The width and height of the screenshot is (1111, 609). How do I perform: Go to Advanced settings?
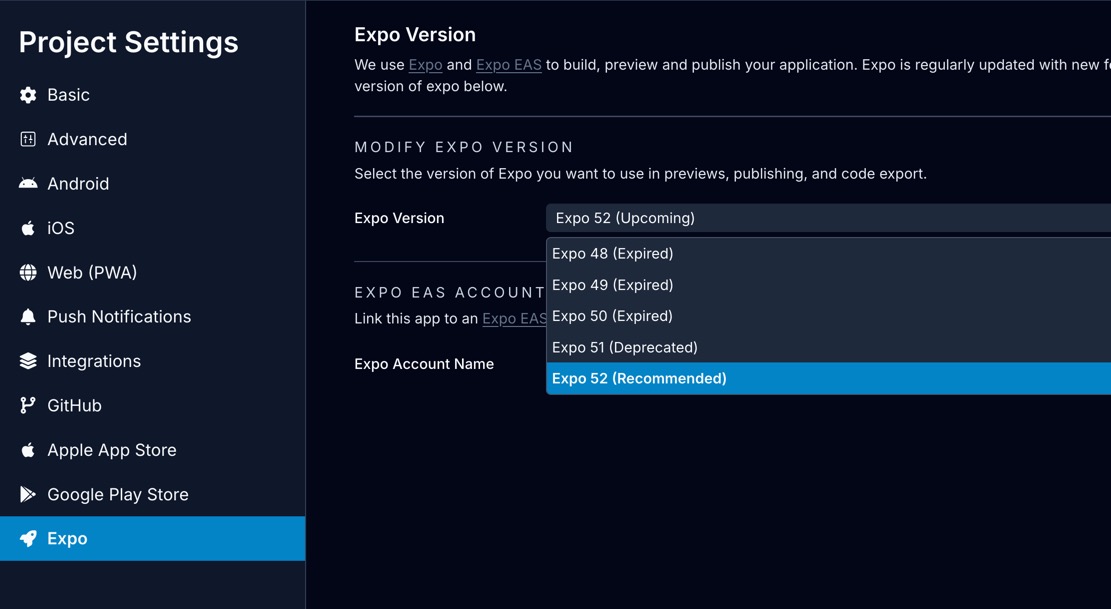tap(152, 140)
